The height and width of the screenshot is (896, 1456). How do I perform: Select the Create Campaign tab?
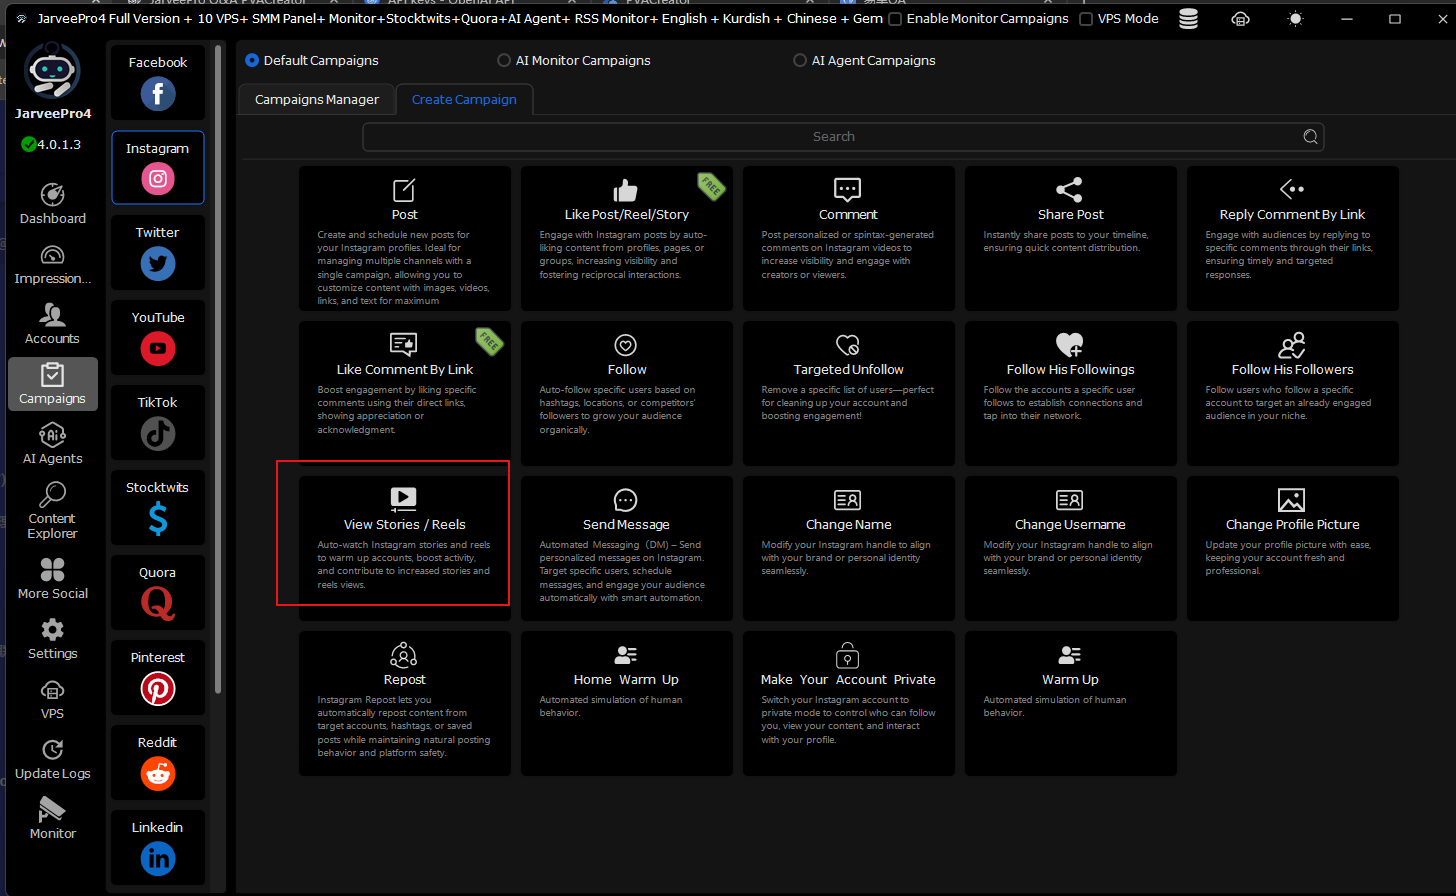[x=464, y=100]
